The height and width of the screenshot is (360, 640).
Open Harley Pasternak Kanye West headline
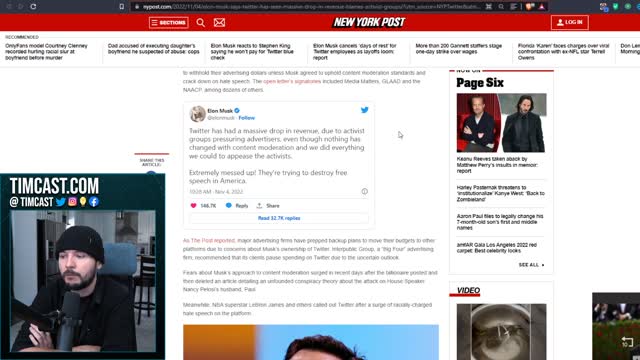click(500, 193)
